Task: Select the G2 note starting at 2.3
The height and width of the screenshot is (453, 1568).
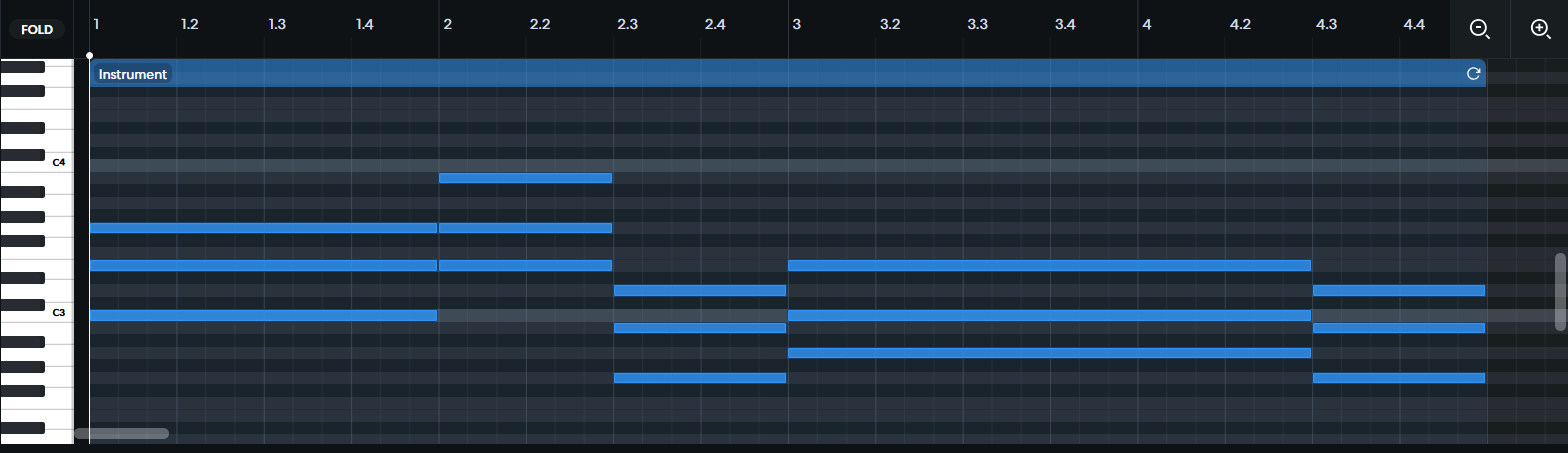Action: [x=700, y=378]
